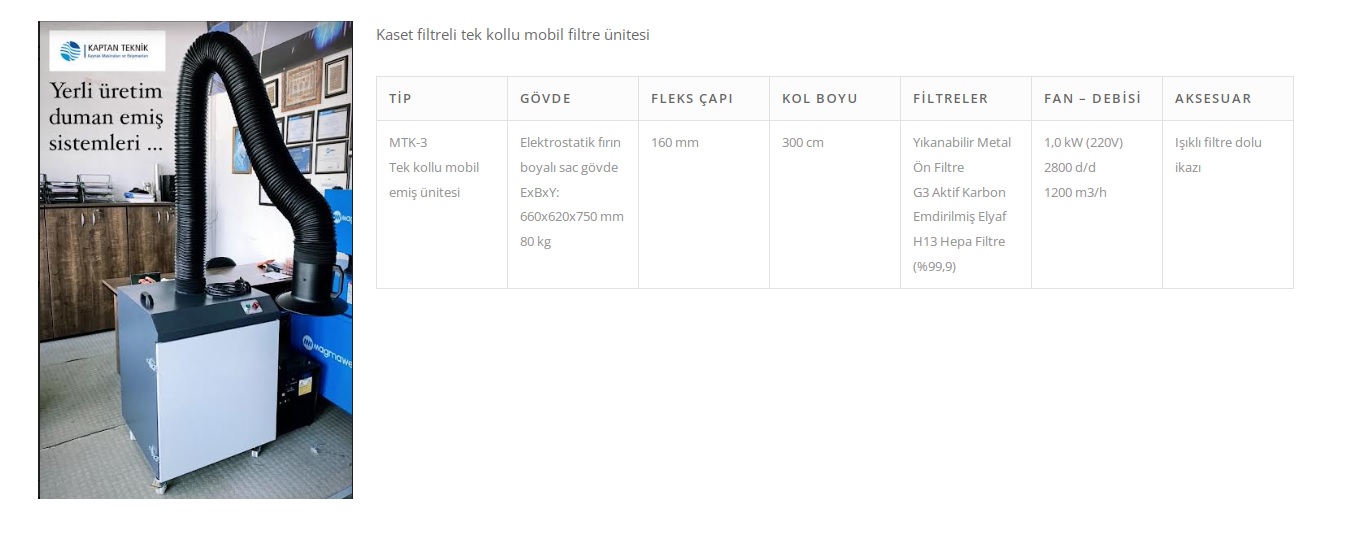Click the KOL BOYU column header
This screenshot has height=551, width=1360.
[819, 99]
